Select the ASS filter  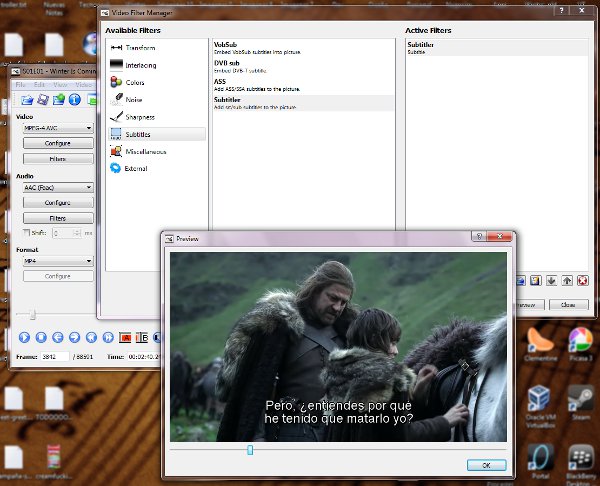tap(303, 85)
